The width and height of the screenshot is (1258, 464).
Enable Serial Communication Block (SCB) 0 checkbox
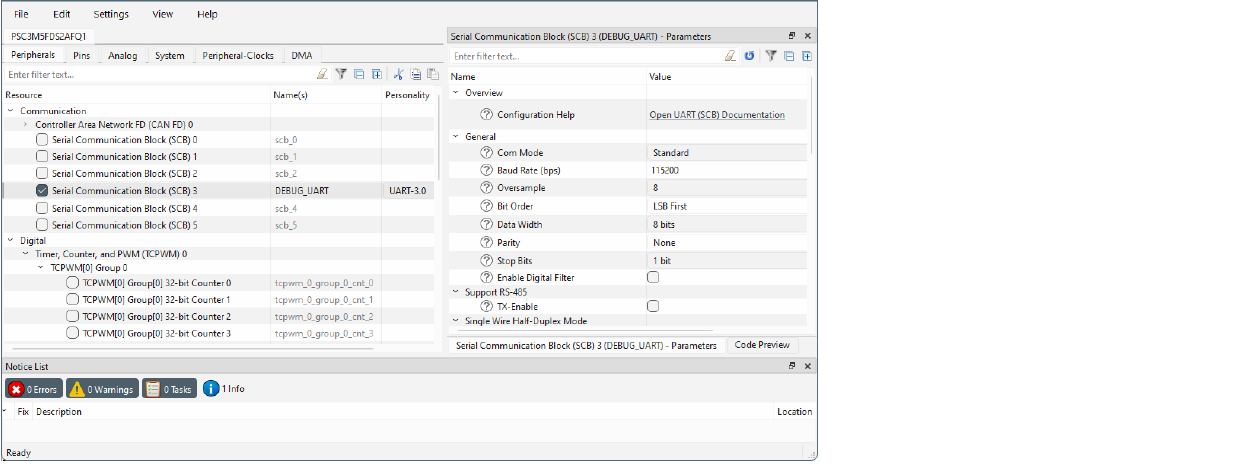point(41,140)
